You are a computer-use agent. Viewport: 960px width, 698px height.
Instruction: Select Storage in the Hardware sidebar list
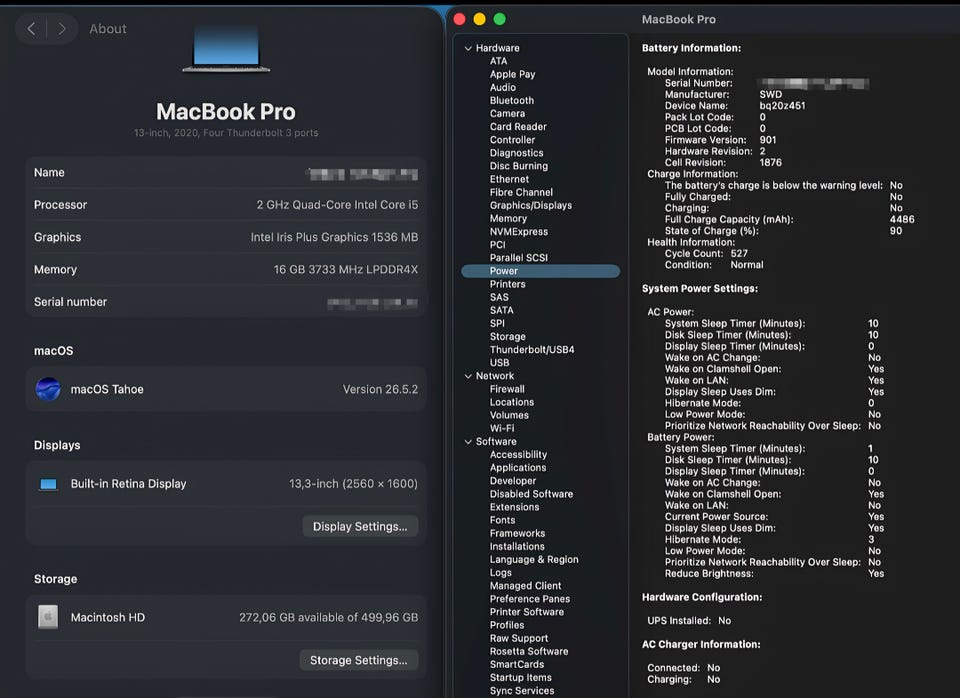tap(508, 337)
